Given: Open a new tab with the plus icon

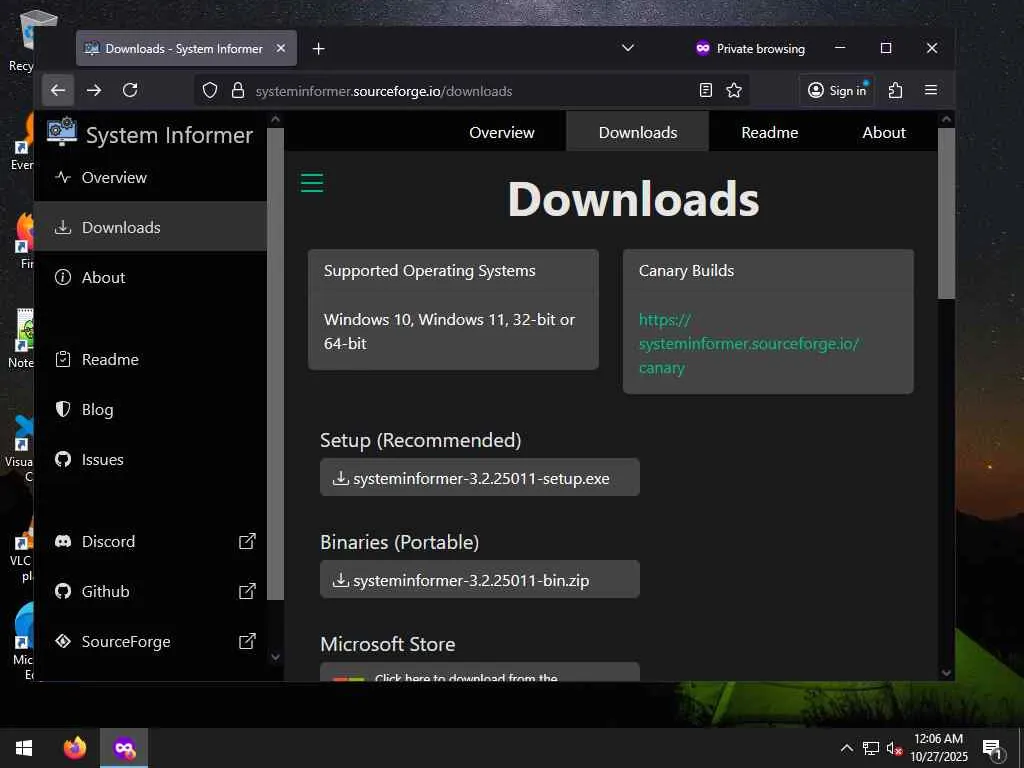Looking at the screenshot, I should pyautogui.click(x=319, y=49).
